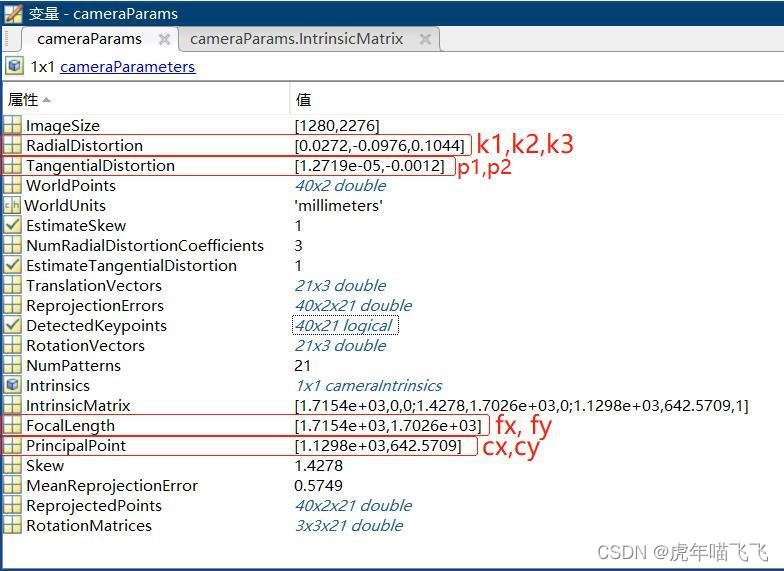Open ReprojectionErrors 40x2x21 double value

coord(354,306)
